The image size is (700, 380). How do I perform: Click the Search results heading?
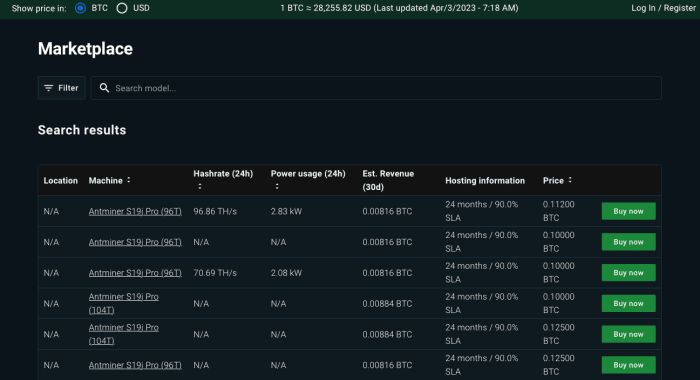click(82, 130)
